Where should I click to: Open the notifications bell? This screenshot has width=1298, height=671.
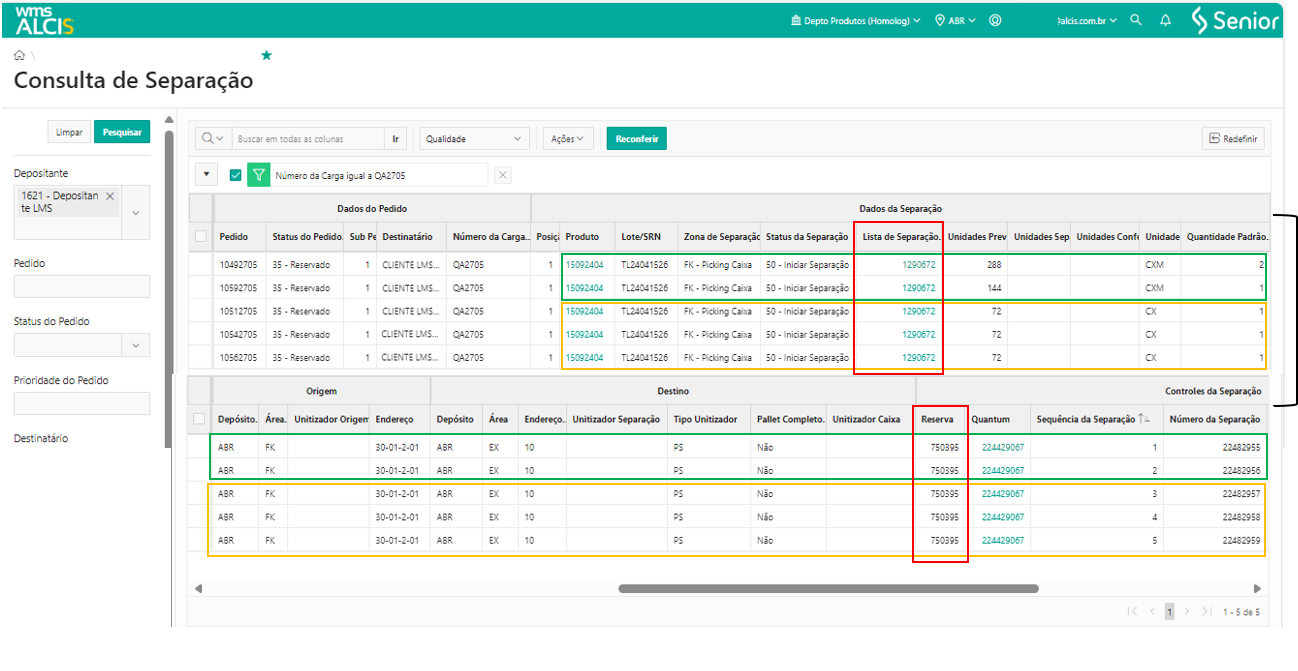click(x=1165, y=20)
